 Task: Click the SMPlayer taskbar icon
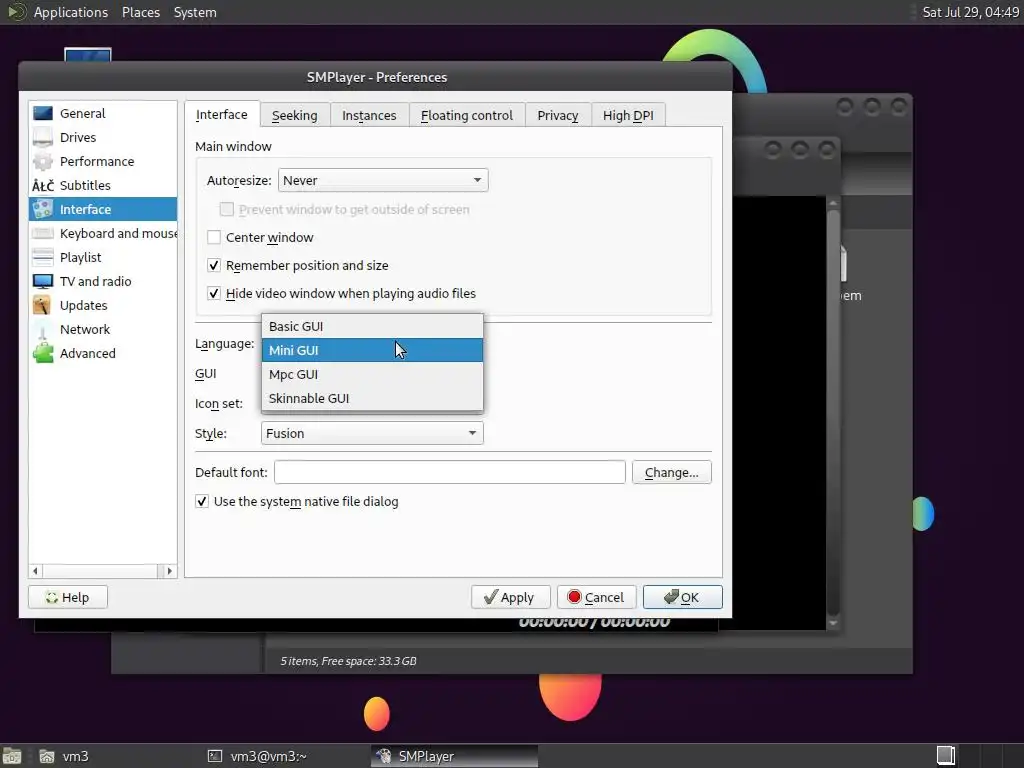(x=384, y=756)
